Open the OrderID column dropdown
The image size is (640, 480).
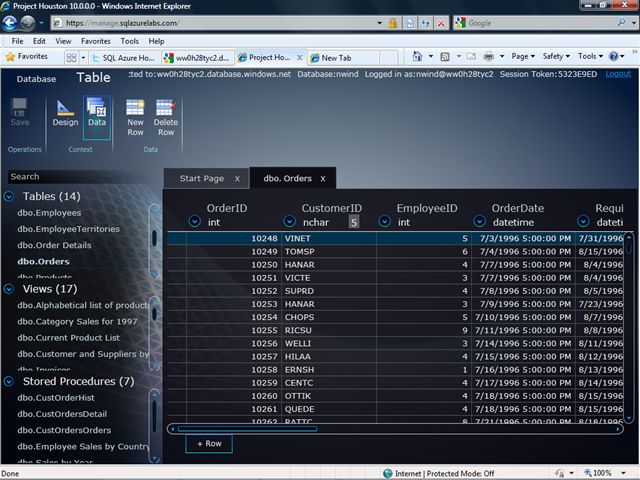[195, 221]
